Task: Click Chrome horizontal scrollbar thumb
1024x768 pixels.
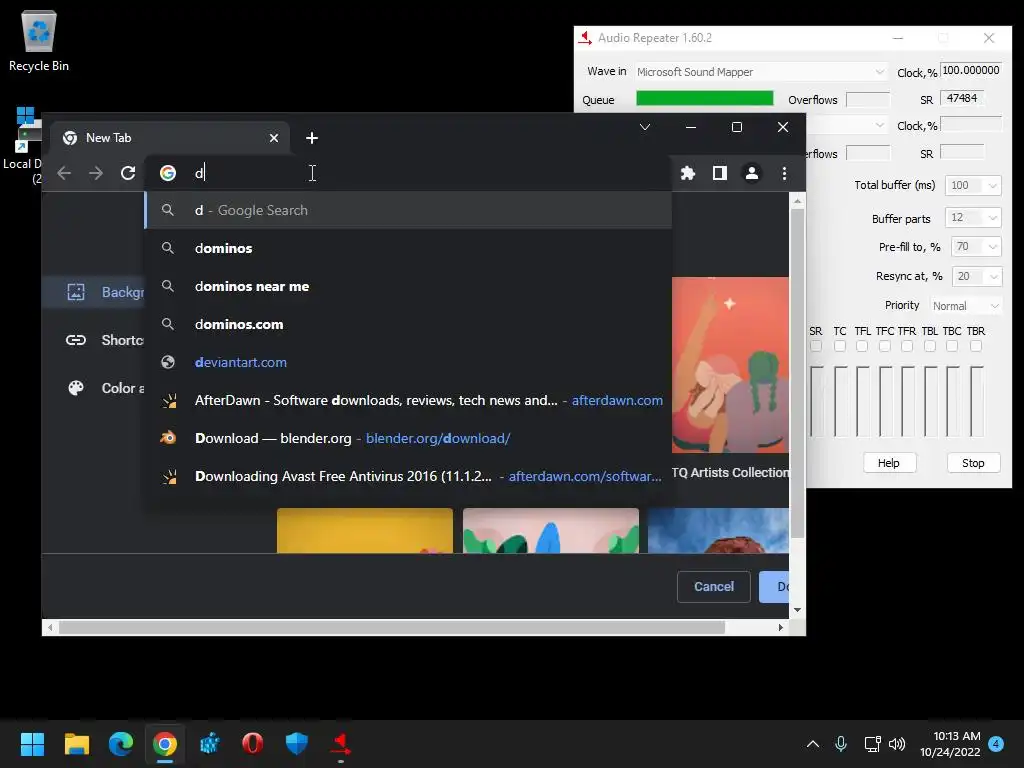Action: [x=392, y=628]
